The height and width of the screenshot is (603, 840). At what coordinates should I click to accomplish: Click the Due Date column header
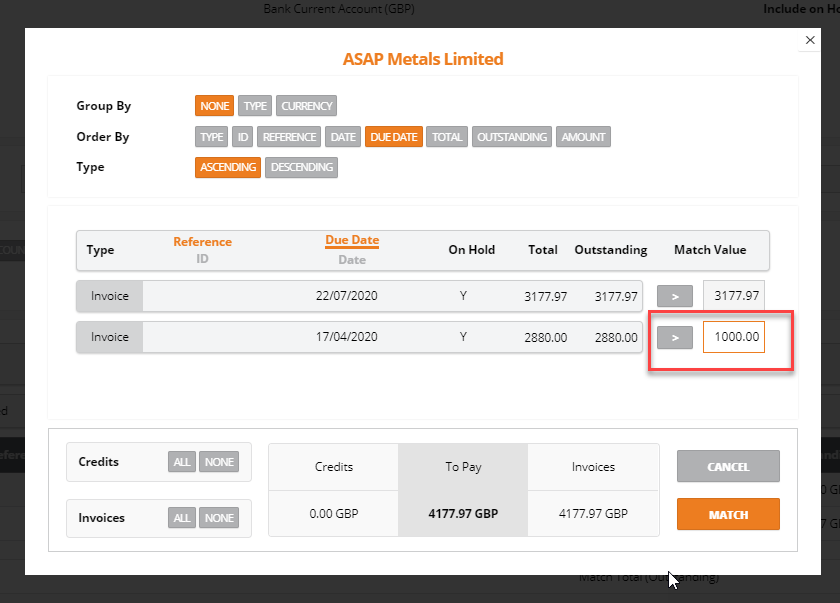click(x=352, y=240)
